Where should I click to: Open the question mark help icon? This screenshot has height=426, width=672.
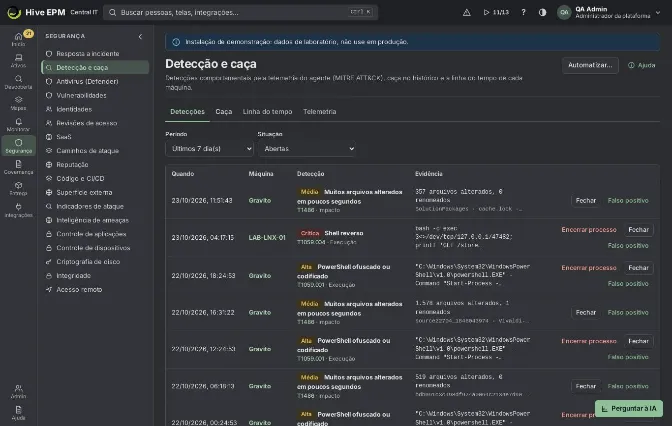pyautogui.click(x=523, y=12)
